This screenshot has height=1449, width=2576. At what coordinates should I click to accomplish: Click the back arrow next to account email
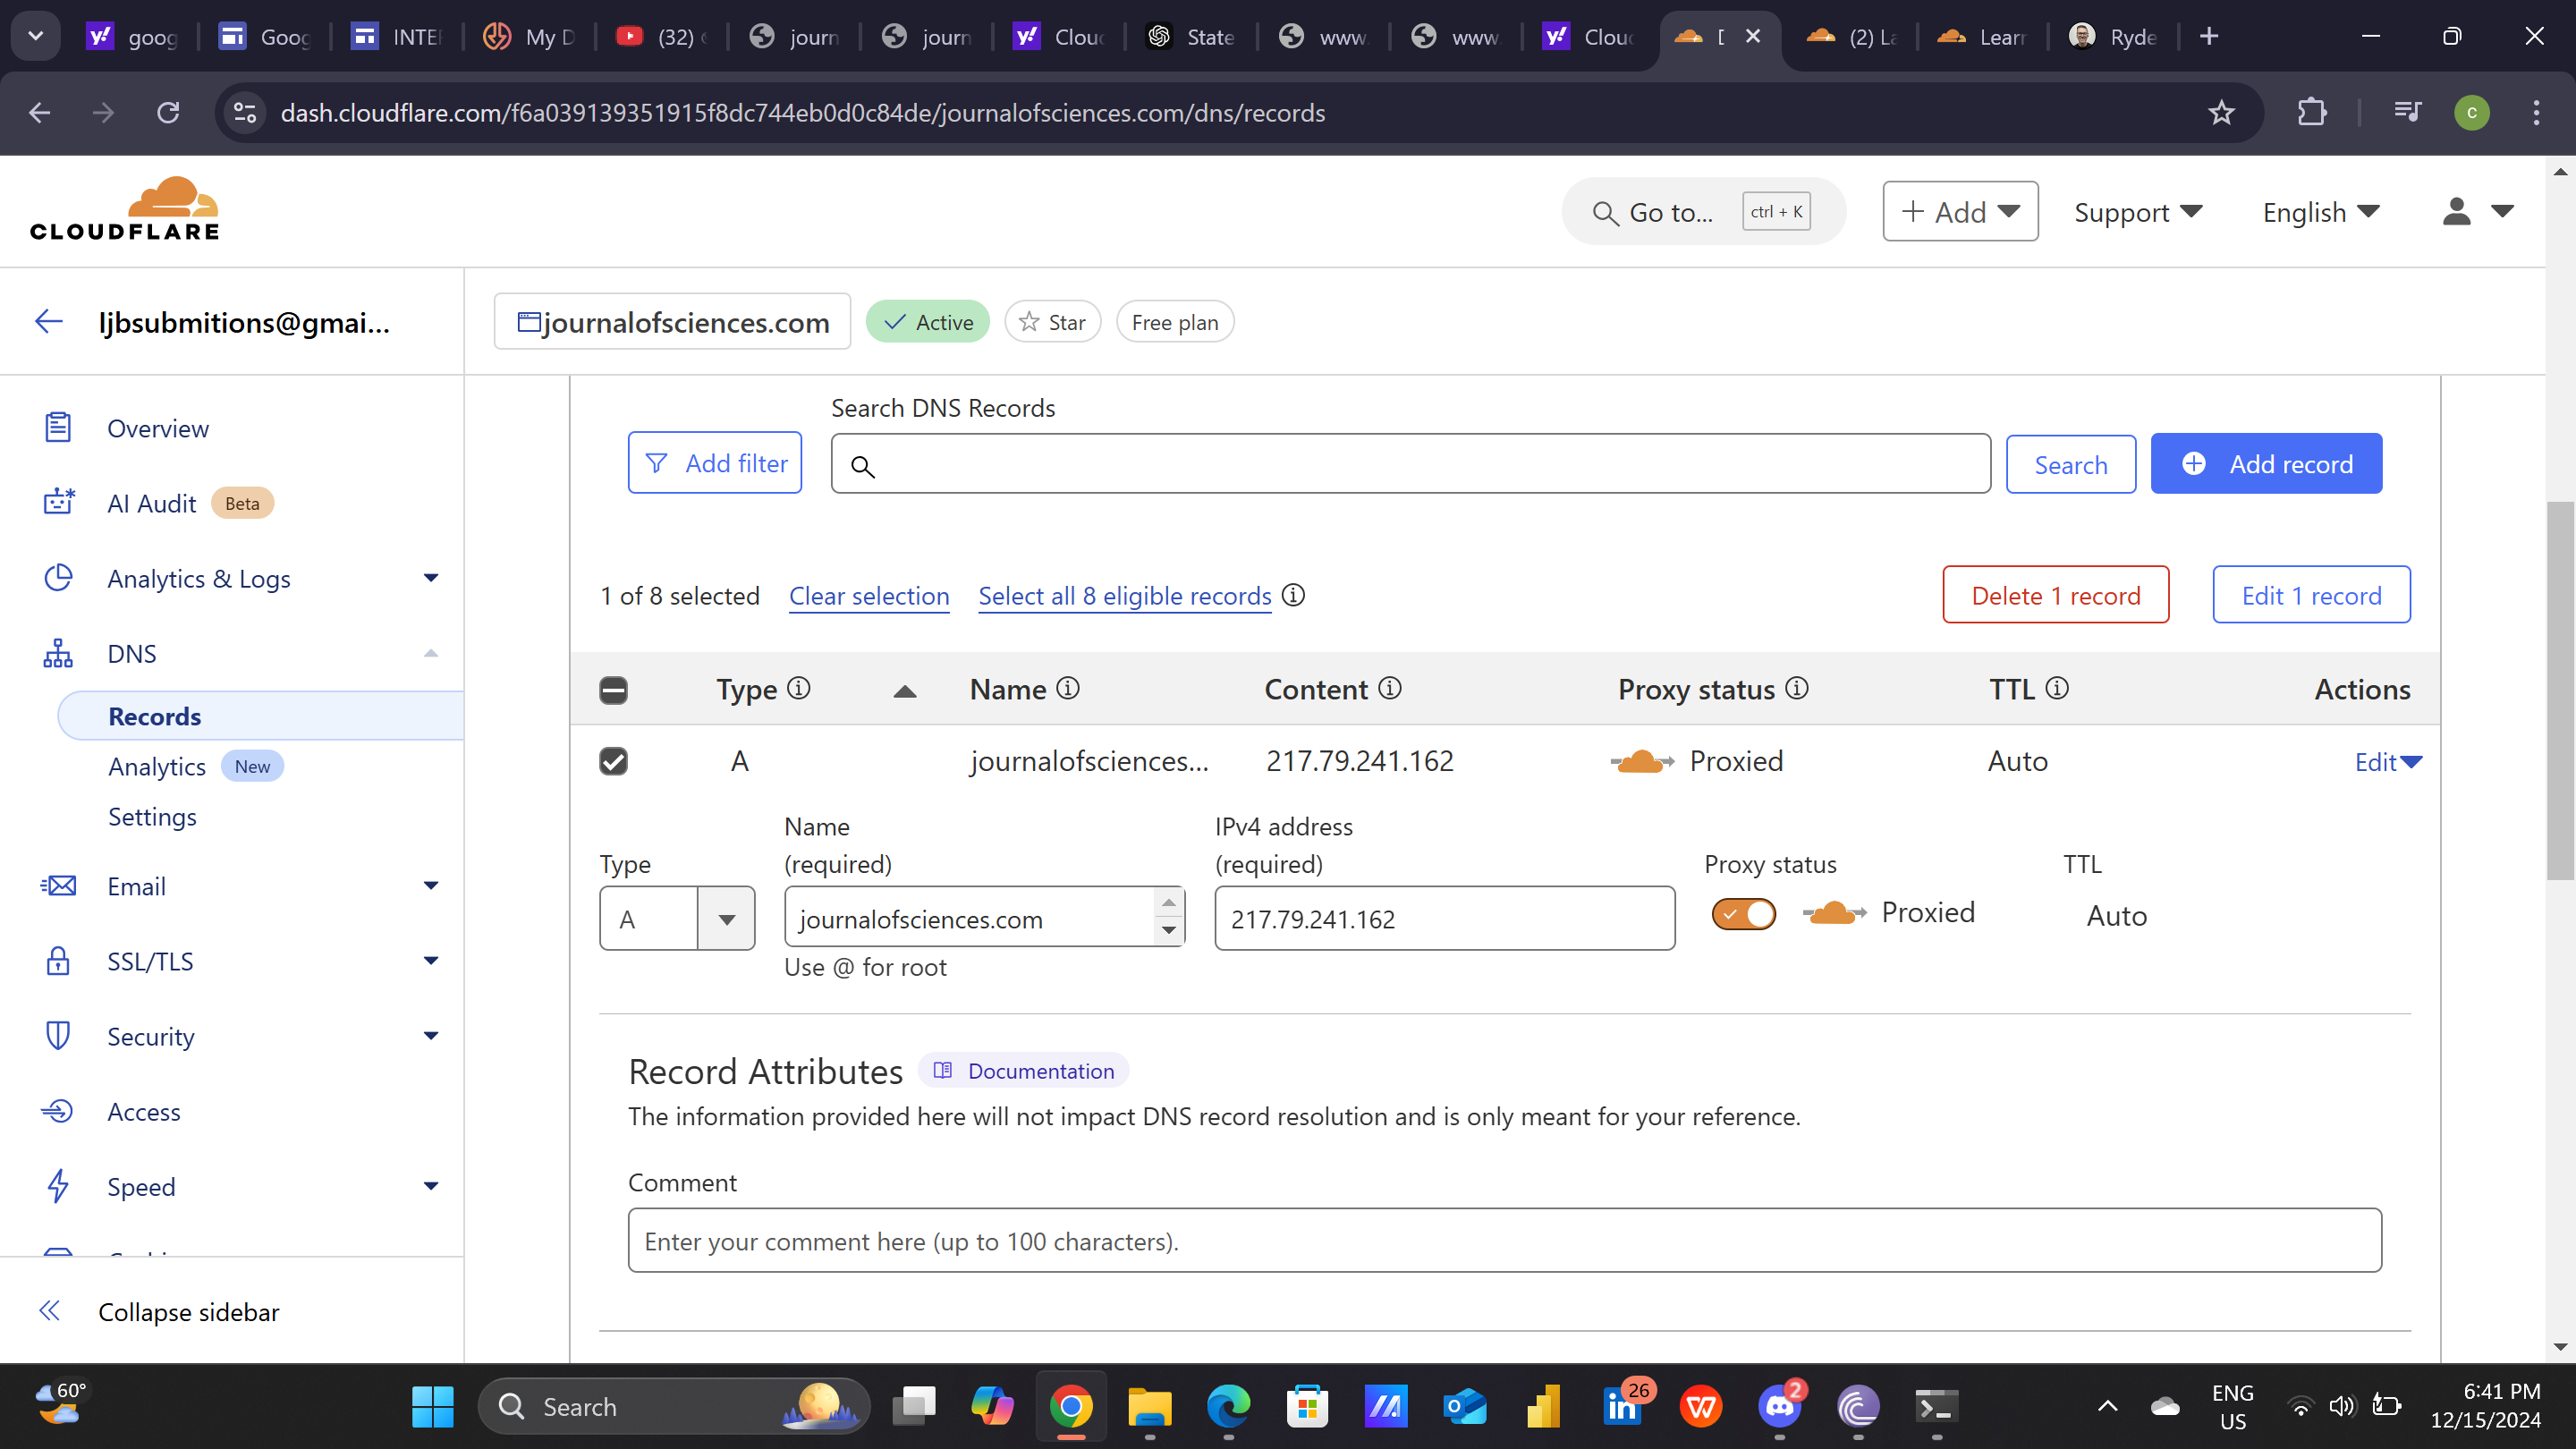point(49,322)
